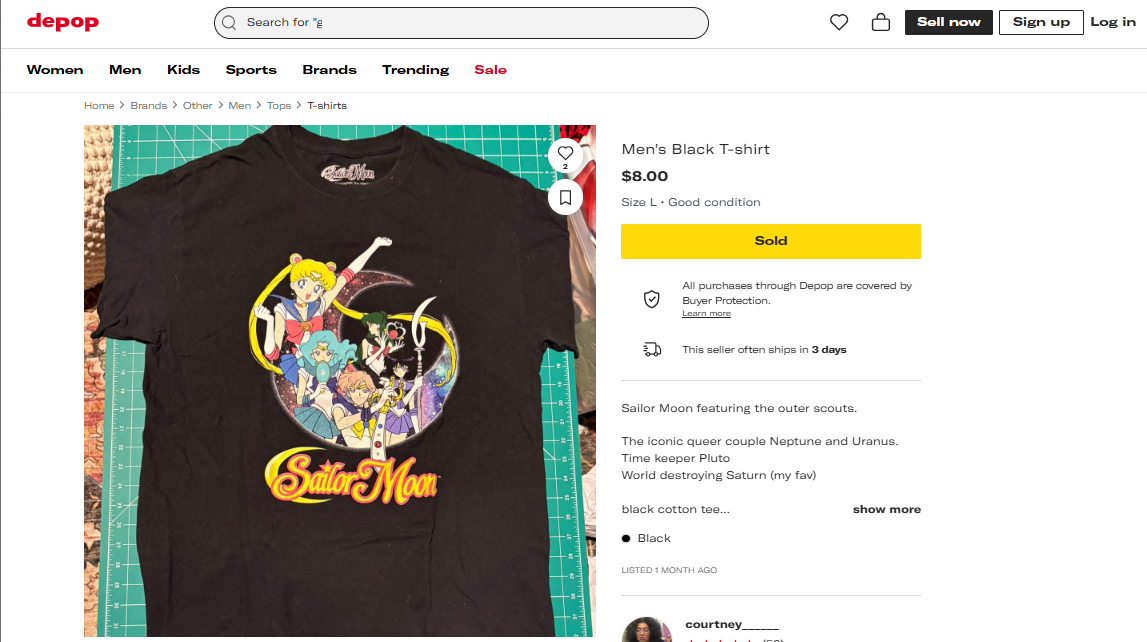Open the Brands menu

coord(329,70)
